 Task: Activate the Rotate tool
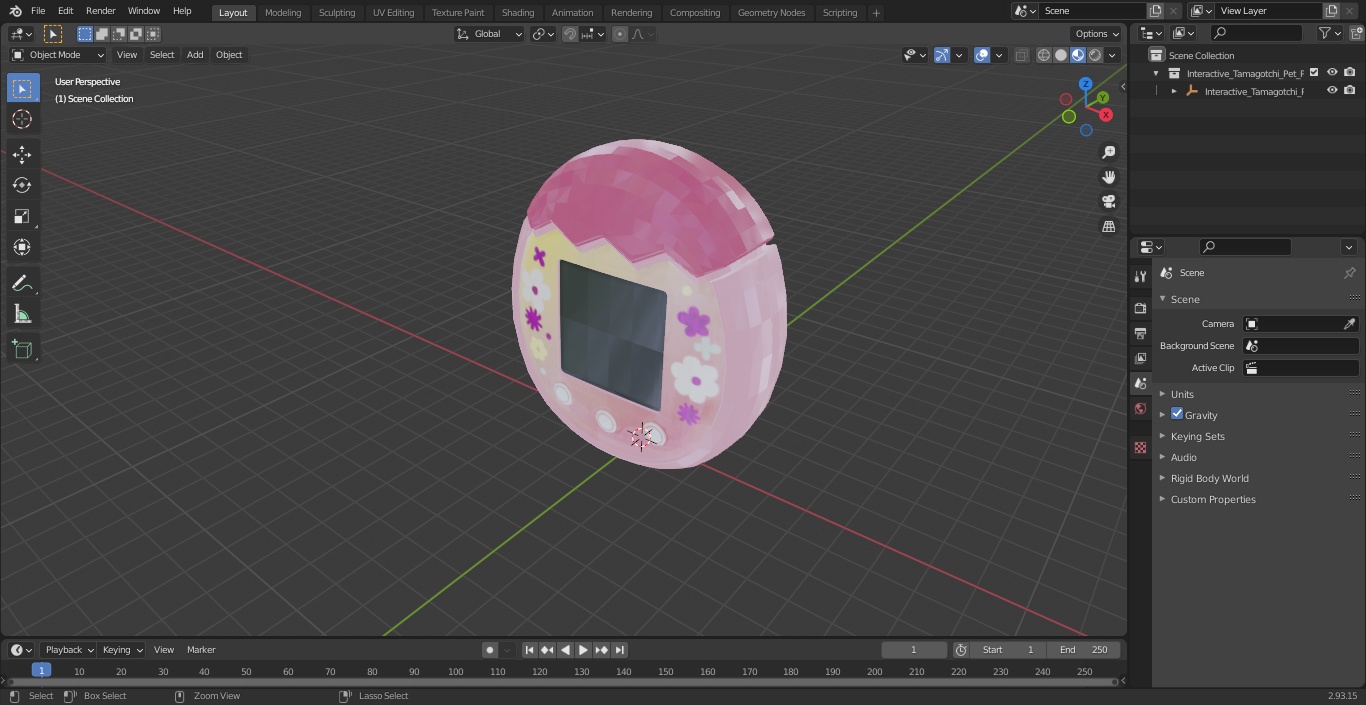[x=22, y=185]
